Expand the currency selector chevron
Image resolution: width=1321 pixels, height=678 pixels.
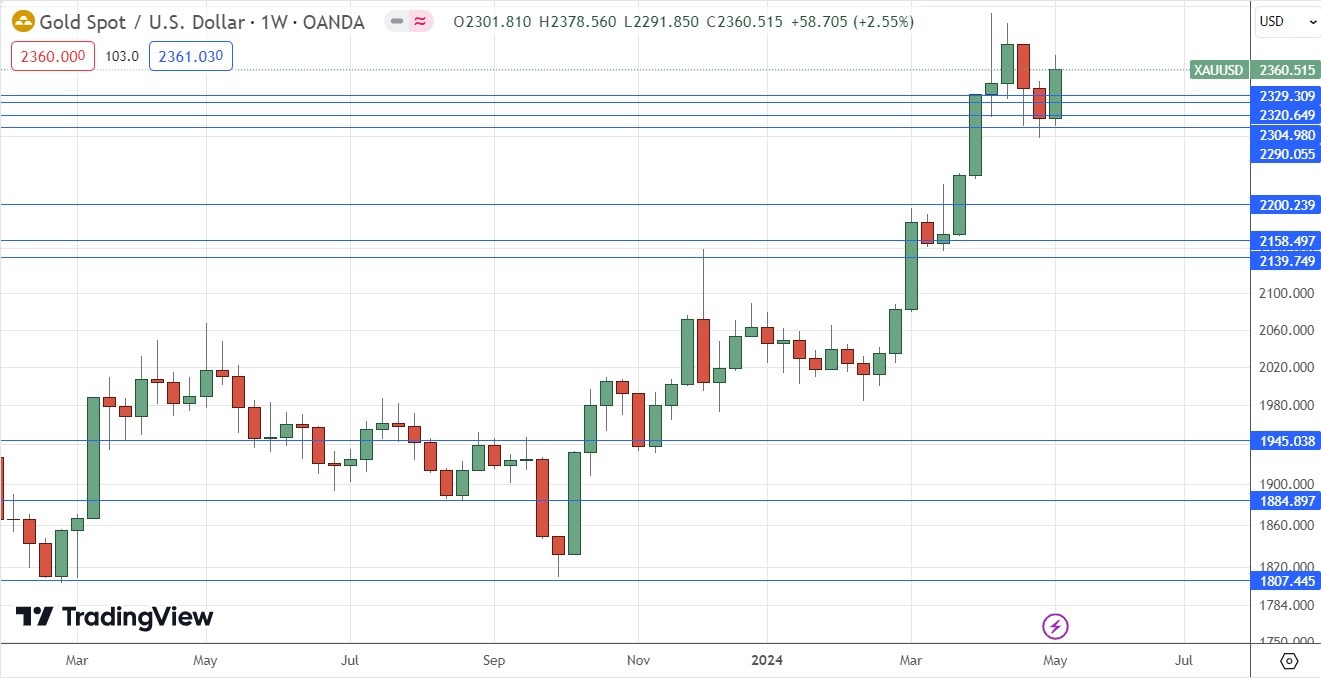[x=1311, y=20]
